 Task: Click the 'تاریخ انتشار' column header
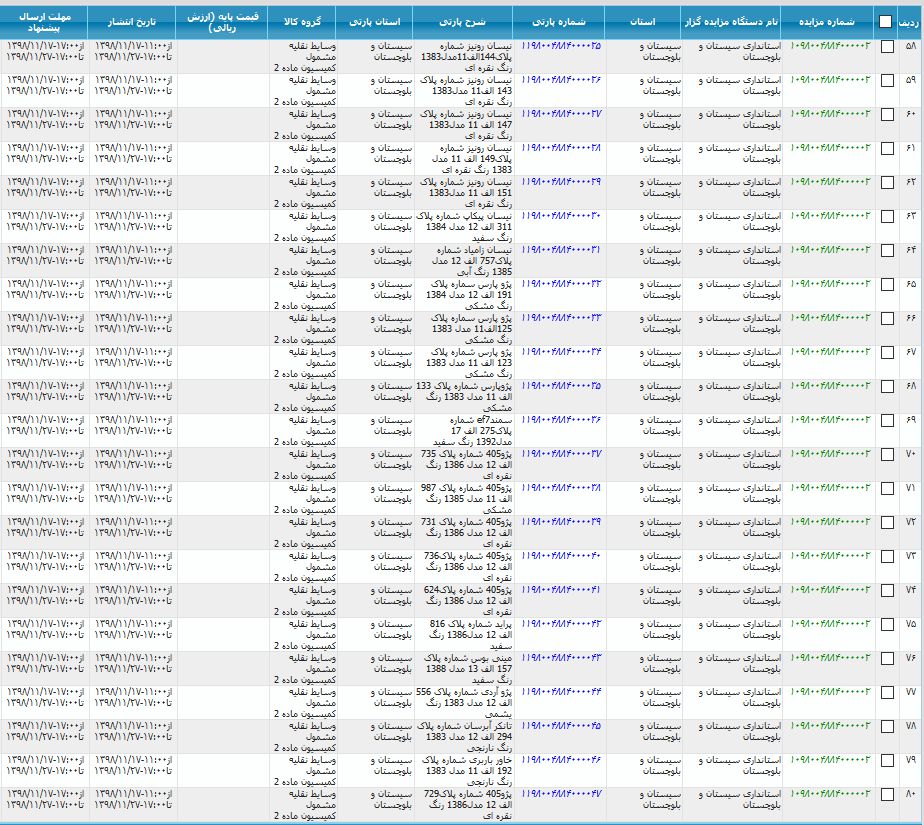[131, 21]
